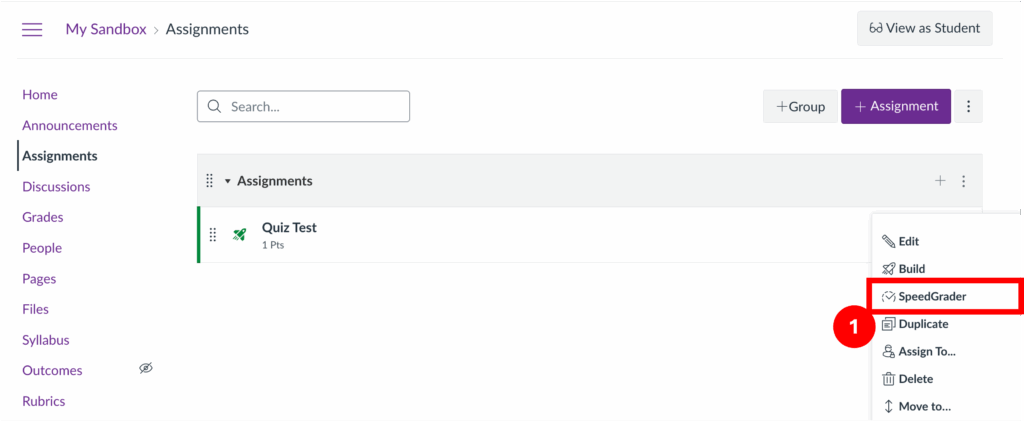Click View as Student button

(x=924, y=28)
